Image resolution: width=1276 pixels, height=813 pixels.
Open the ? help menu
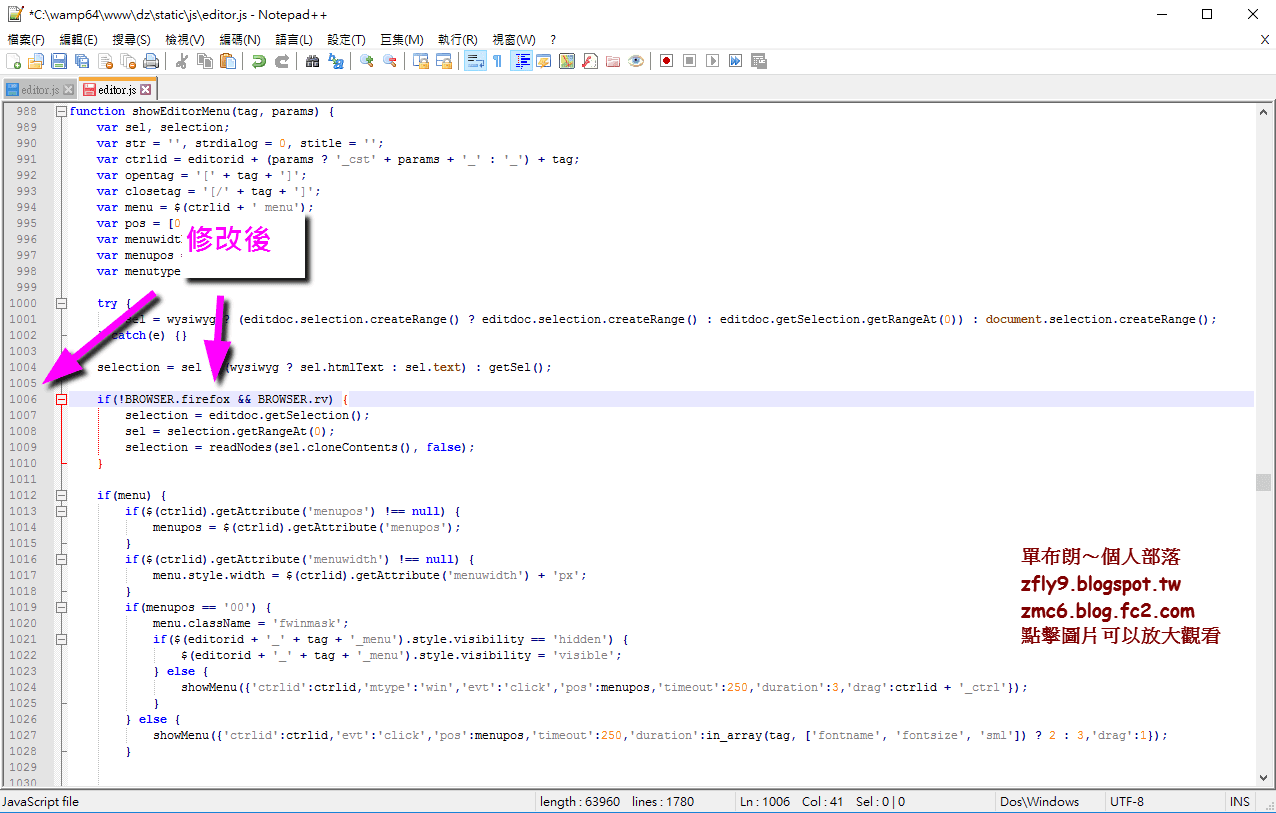[553, 39]
